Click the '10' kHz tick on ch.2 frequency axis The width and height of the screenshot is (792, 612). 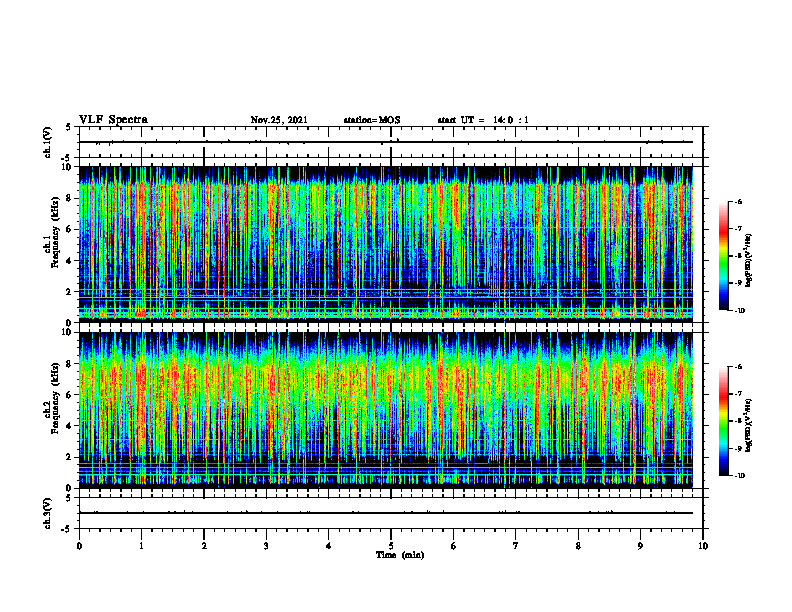click(x=67, y=333)
